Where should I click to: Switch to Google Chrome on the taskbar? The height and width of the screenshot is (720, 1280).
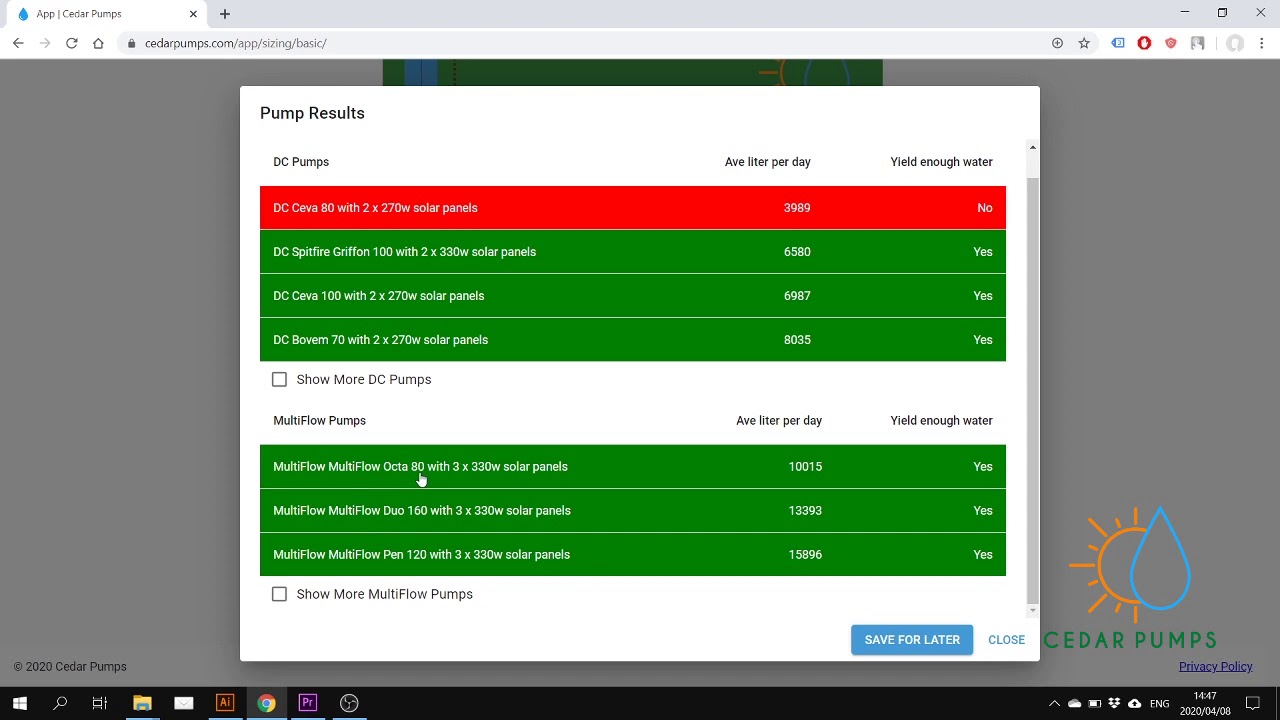click(266, 703)
